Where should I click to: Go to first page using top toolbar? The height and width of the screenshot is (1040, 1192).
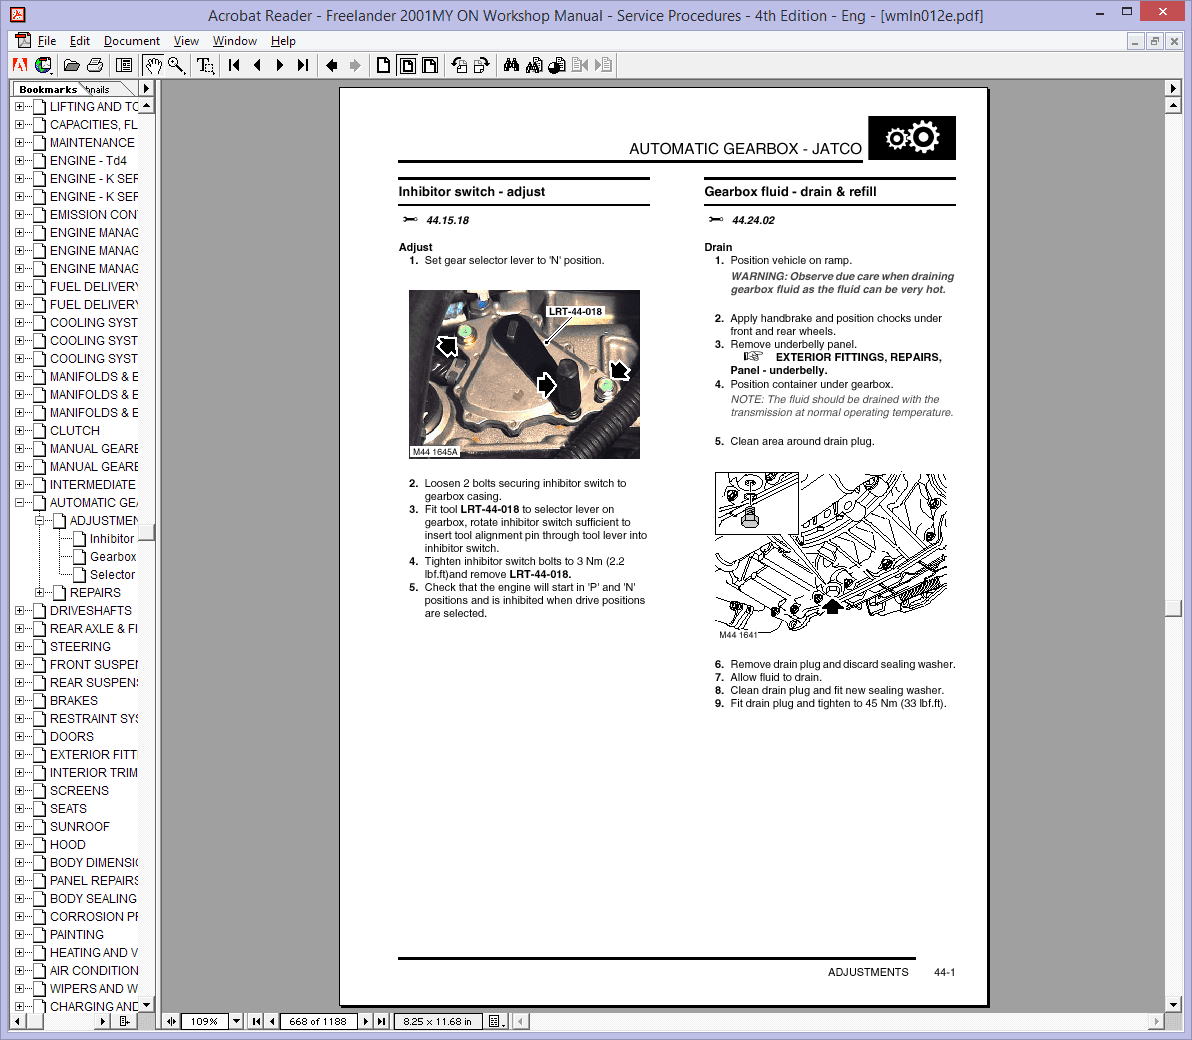click(234, 65)
